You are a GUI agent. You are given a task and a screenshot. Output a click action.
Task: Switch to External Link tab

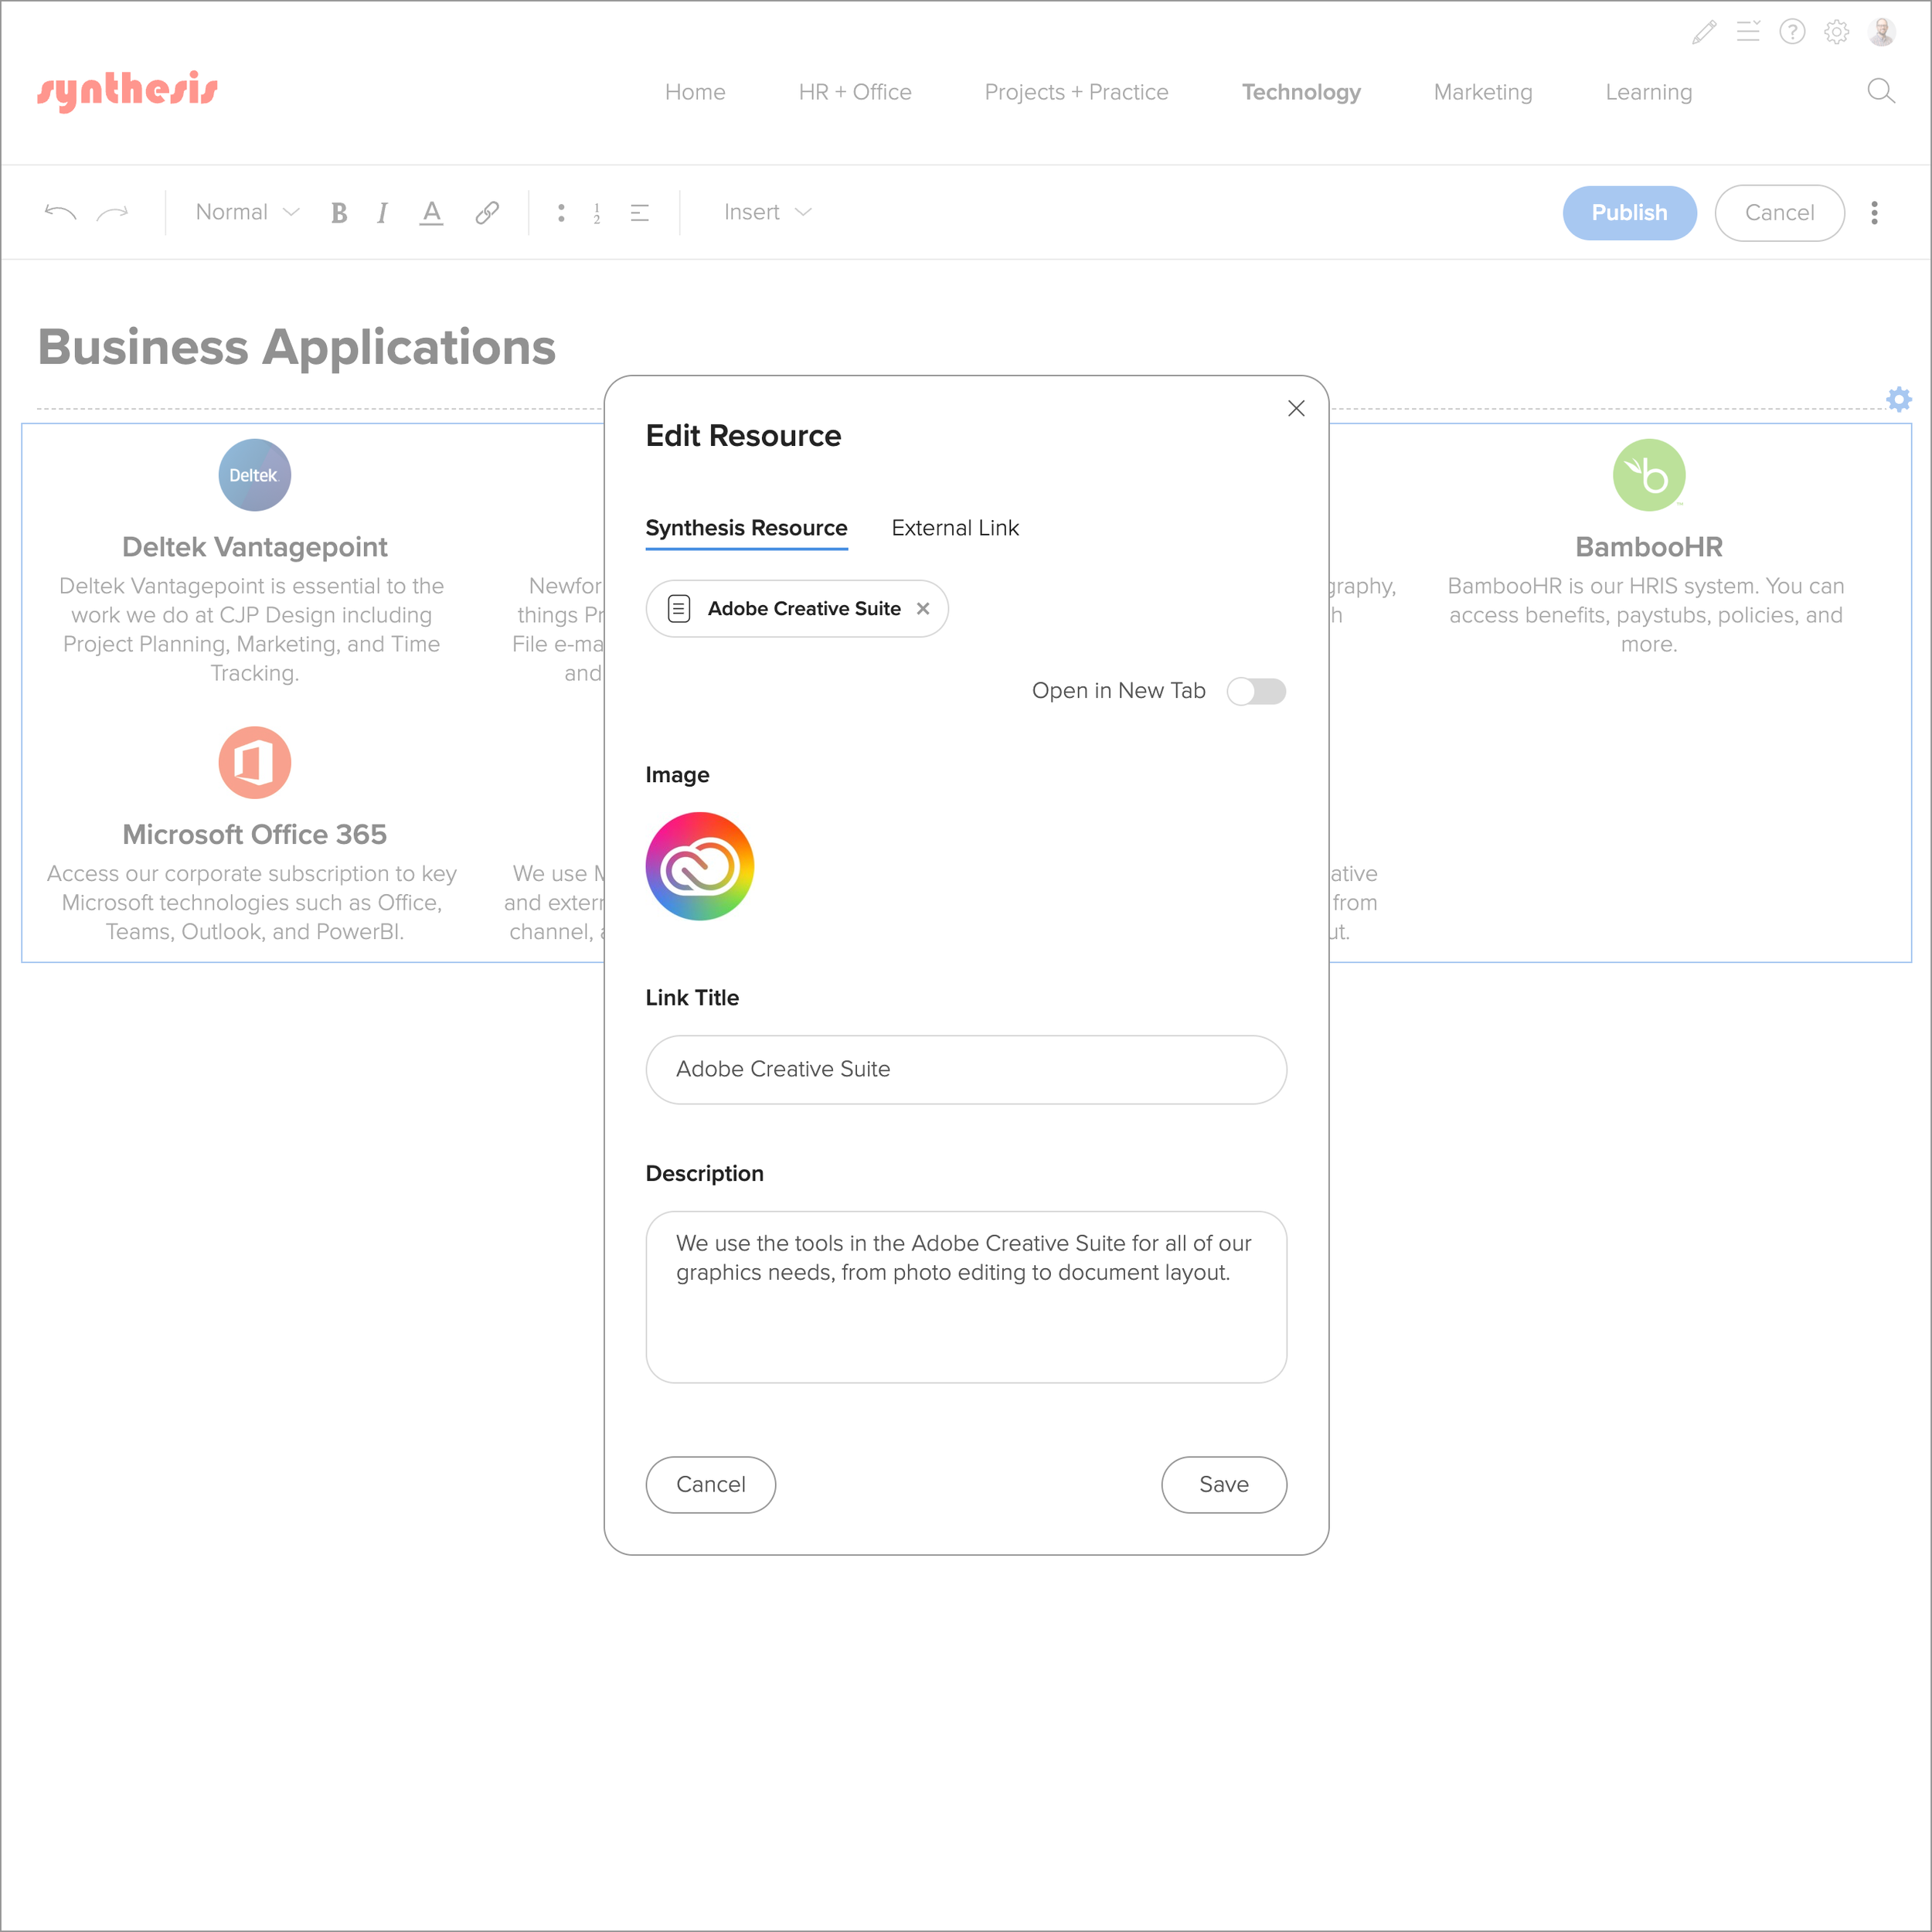(955, 528)
